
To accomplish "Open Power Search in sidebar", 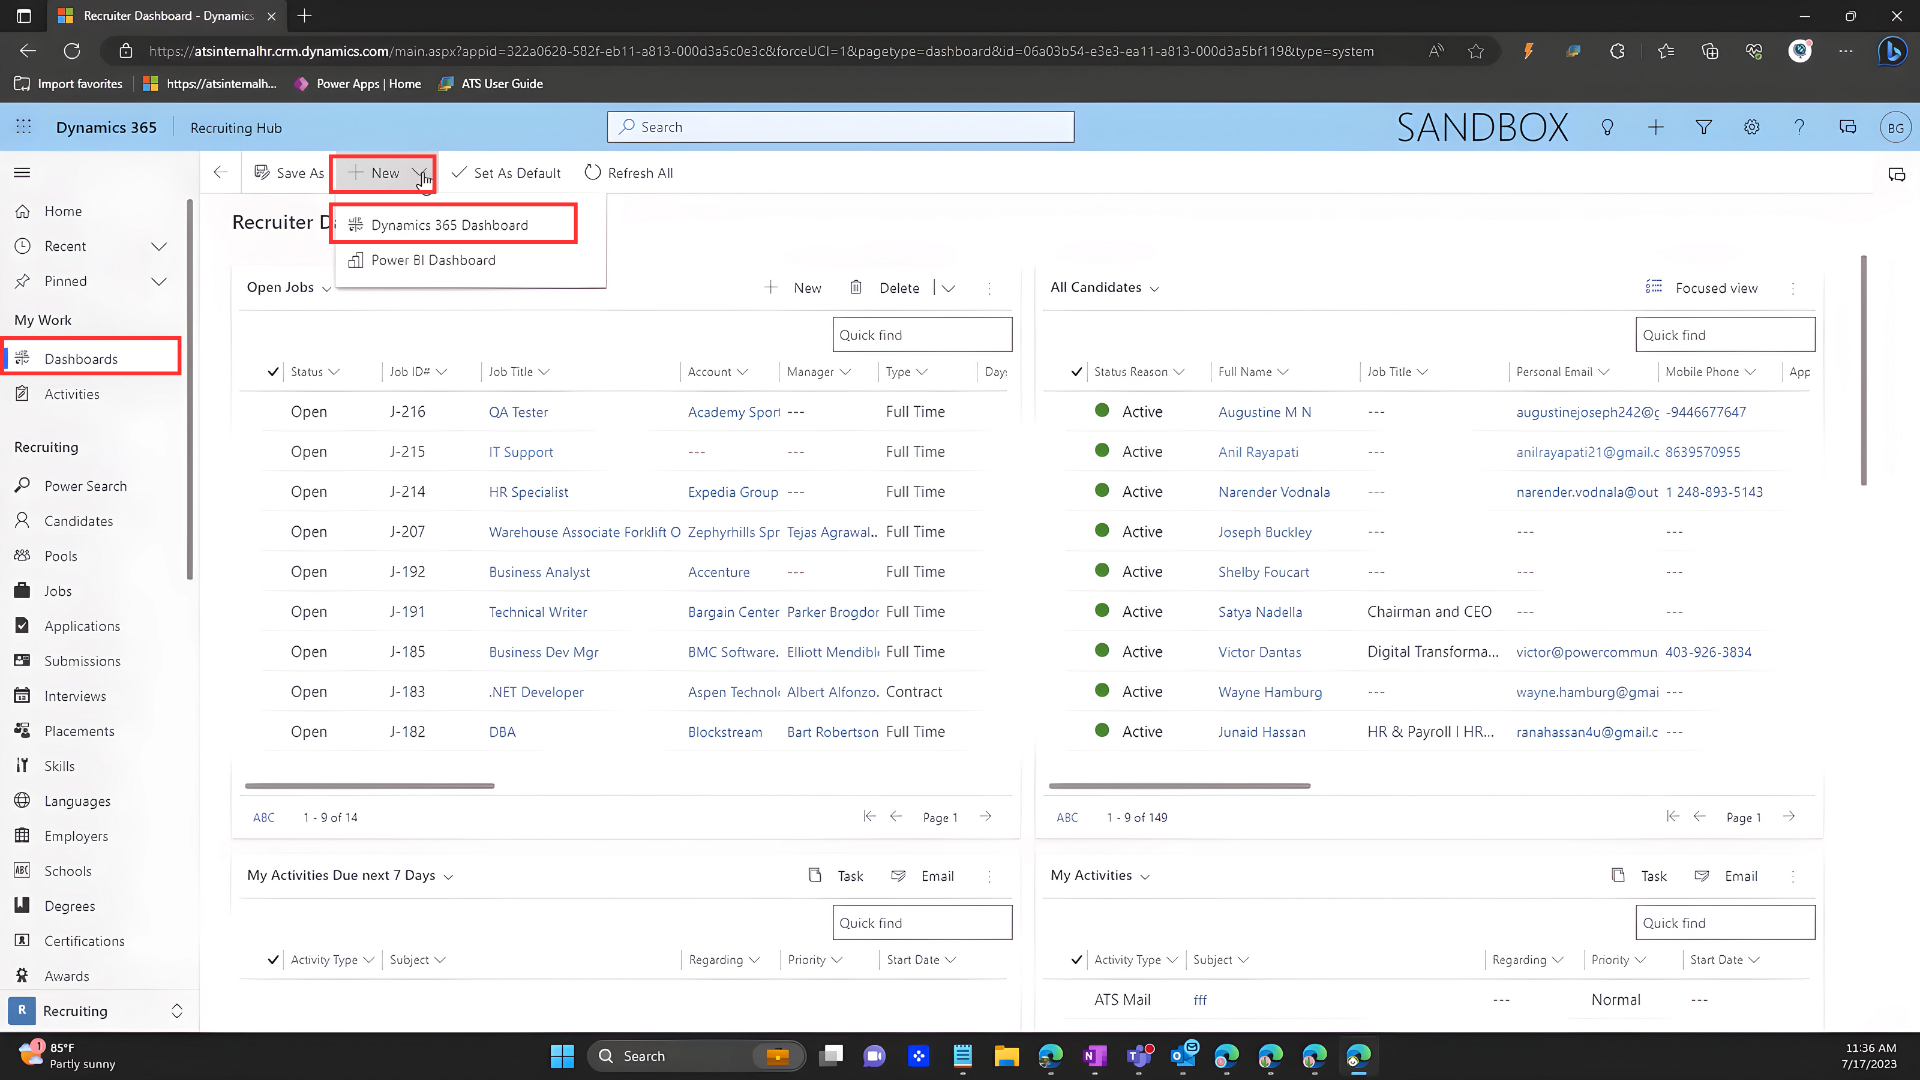I will coord(86,486).
